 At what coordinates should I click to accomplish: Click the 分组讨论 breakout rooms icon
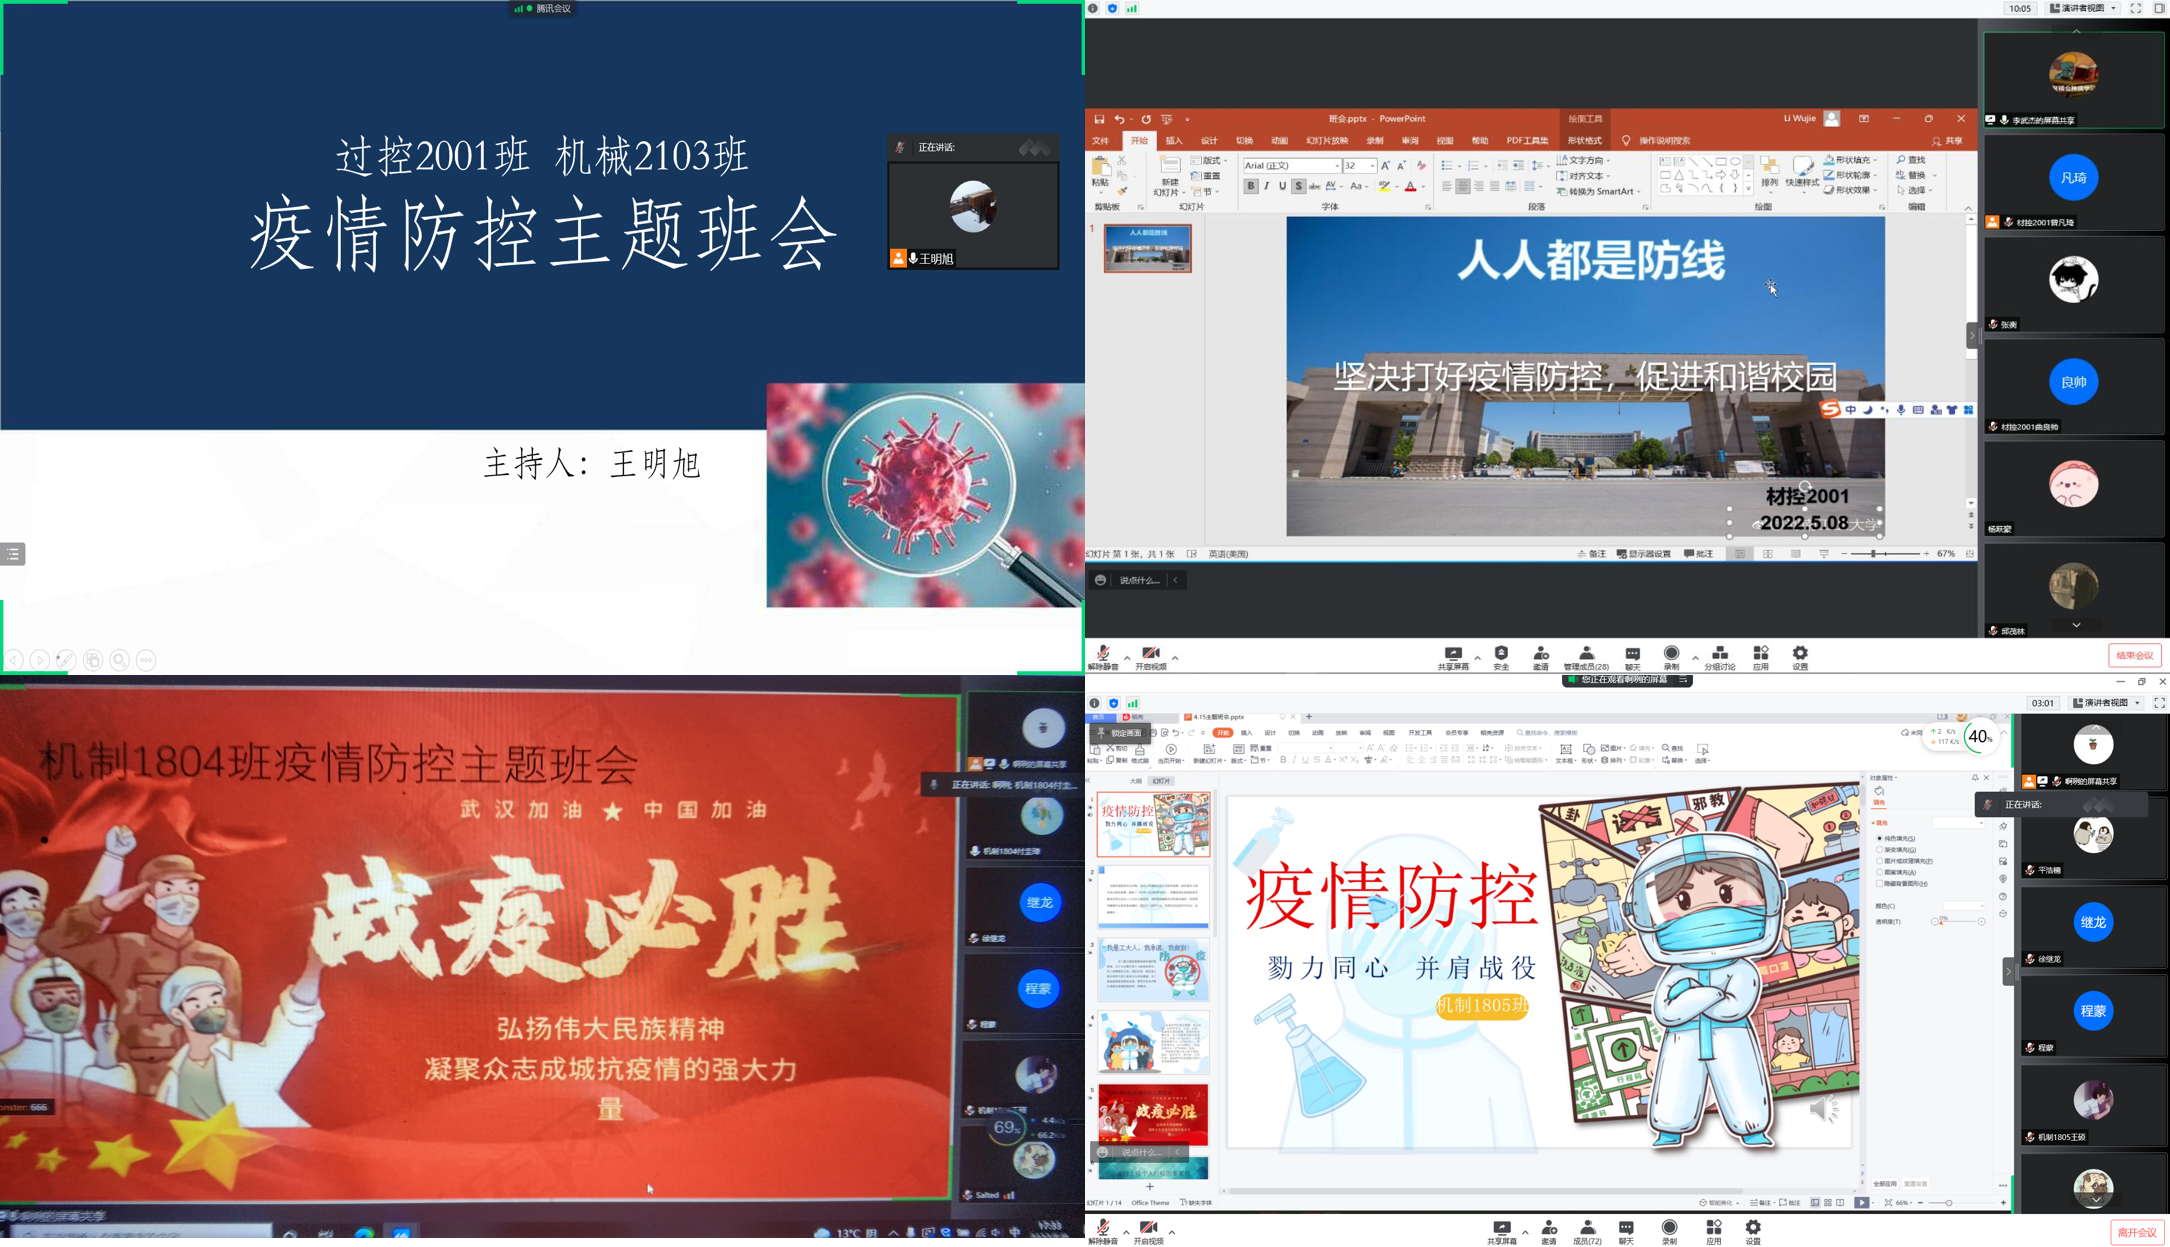tap(1719, 656)
